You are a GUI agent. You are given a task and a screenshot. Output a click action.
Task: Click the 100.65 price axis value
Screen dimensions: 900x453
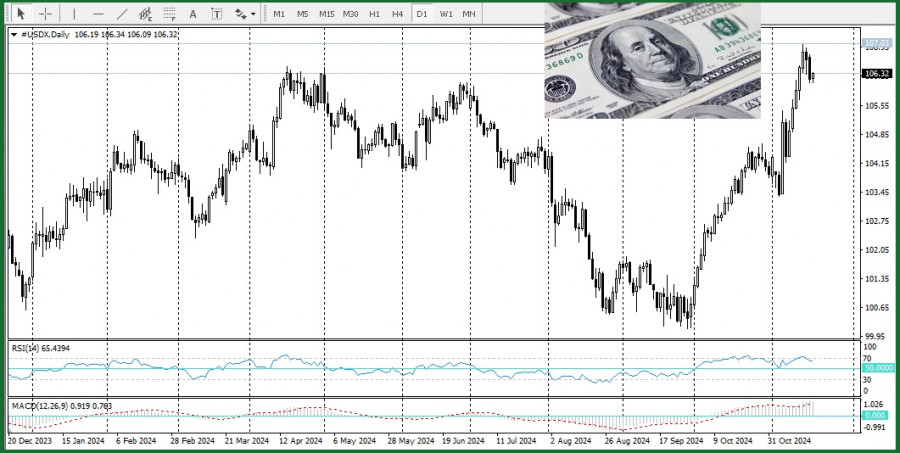coord(877,308)
